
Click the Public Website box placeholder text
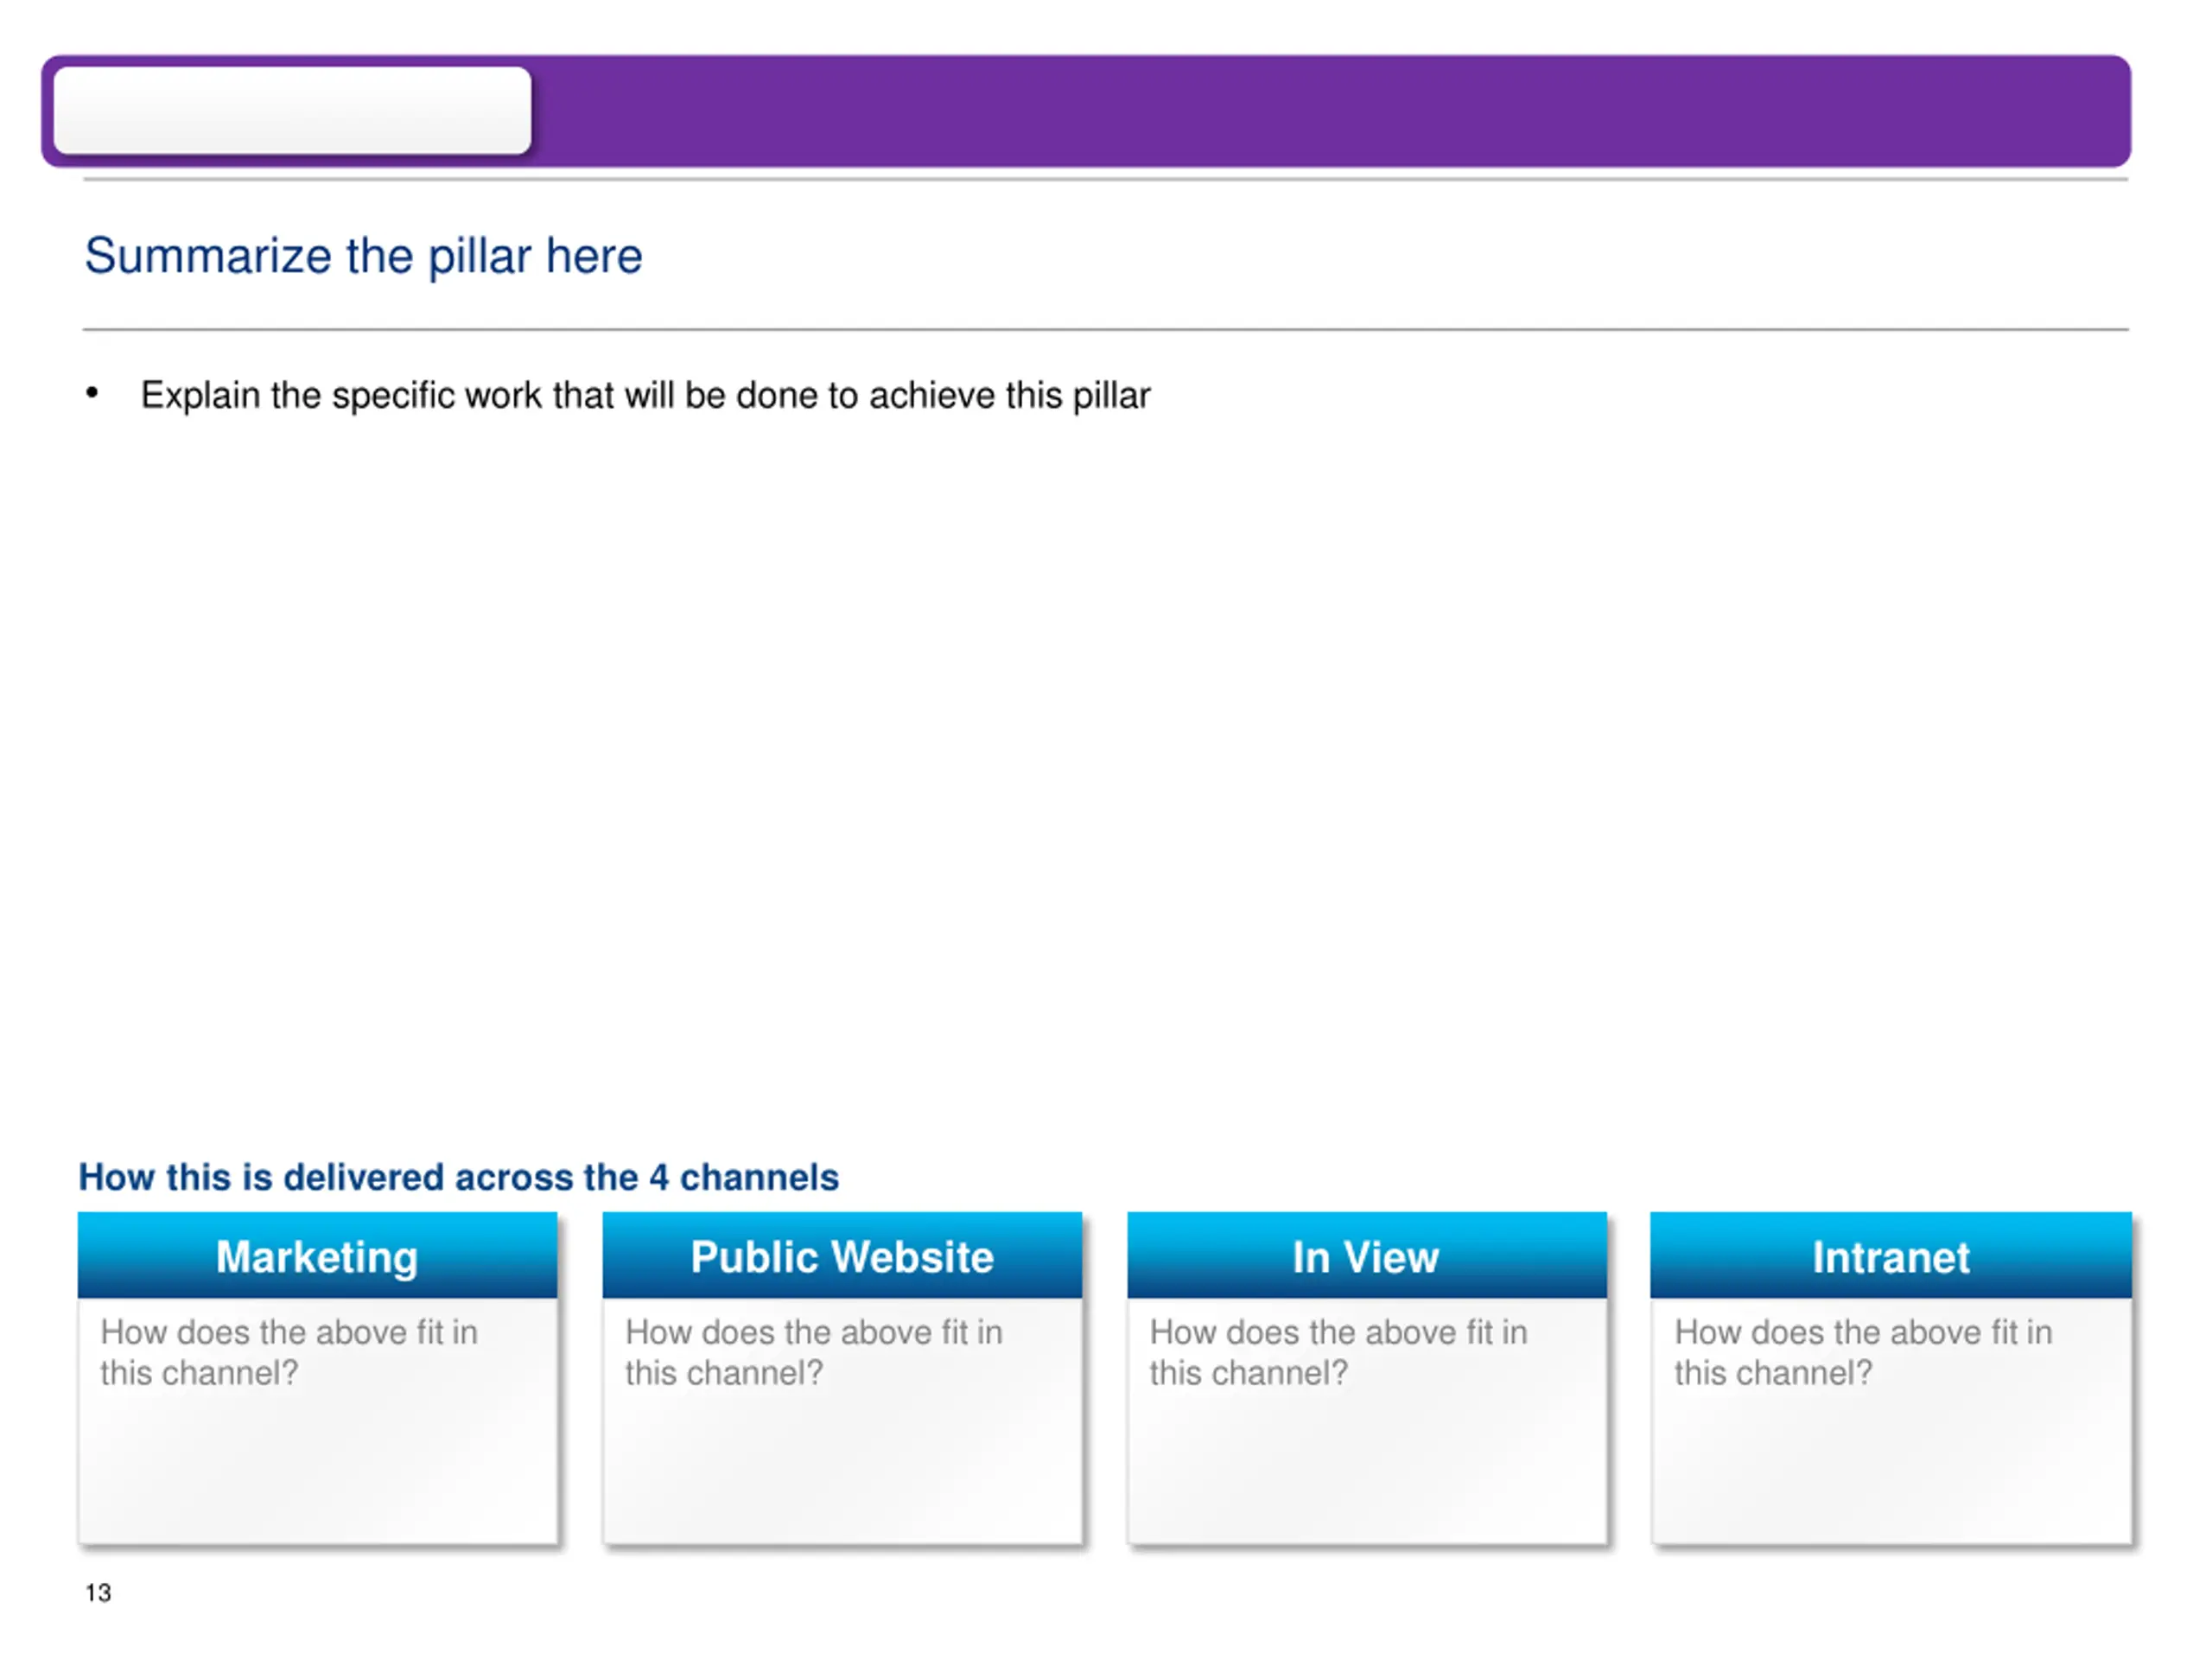click(814, 1352)
